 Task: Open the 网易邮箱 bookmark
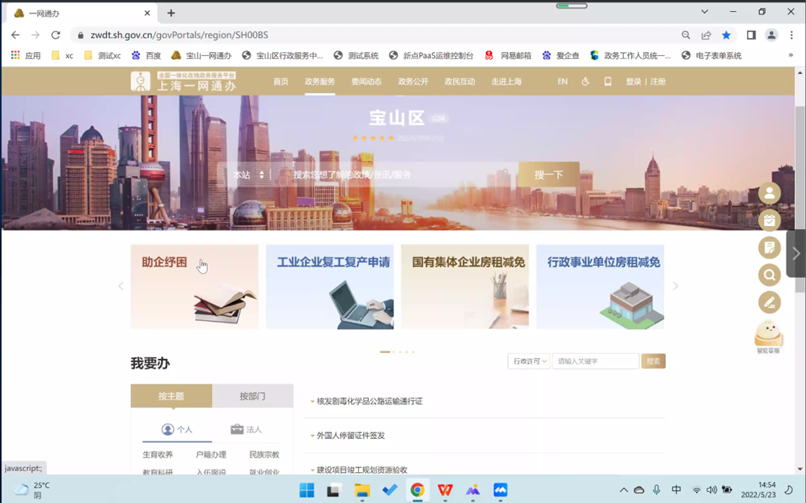tap(508, 55)
